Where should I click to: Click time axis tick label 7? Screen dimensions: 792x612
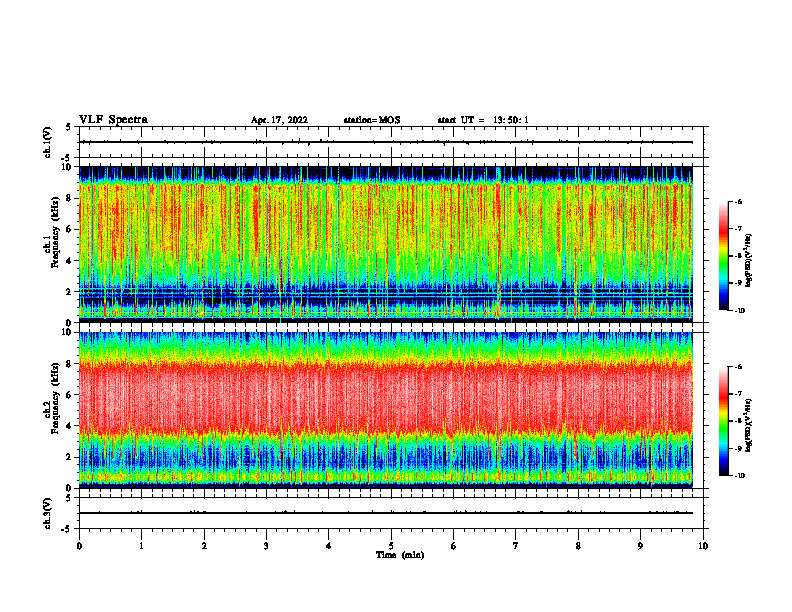click(516, 546)
